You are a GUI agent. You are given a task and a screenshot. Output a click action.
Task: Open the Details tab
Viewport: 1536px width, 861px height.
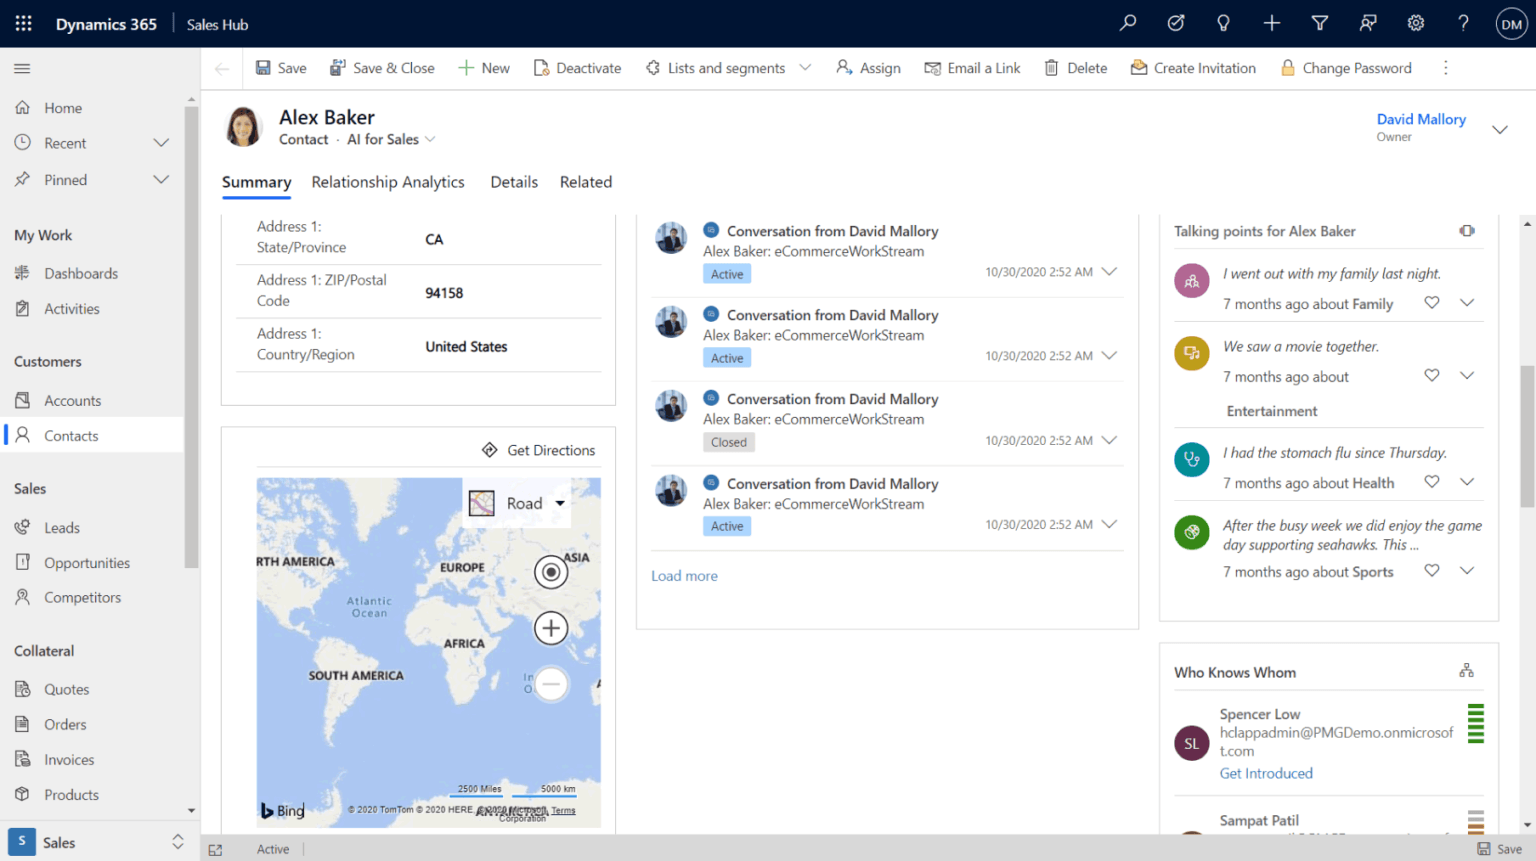(x=514, y=182)
